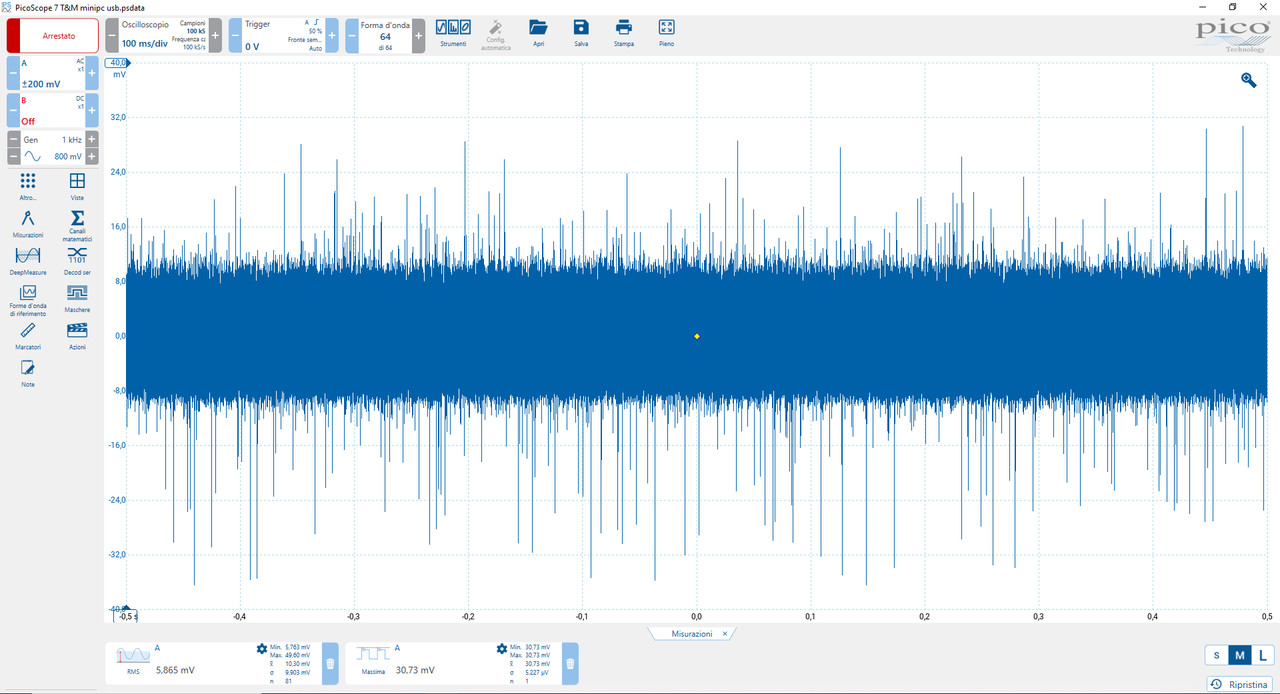The image size is (1280, 694).
Task: Open channel B Off options
Action: [x=53, y=111]
